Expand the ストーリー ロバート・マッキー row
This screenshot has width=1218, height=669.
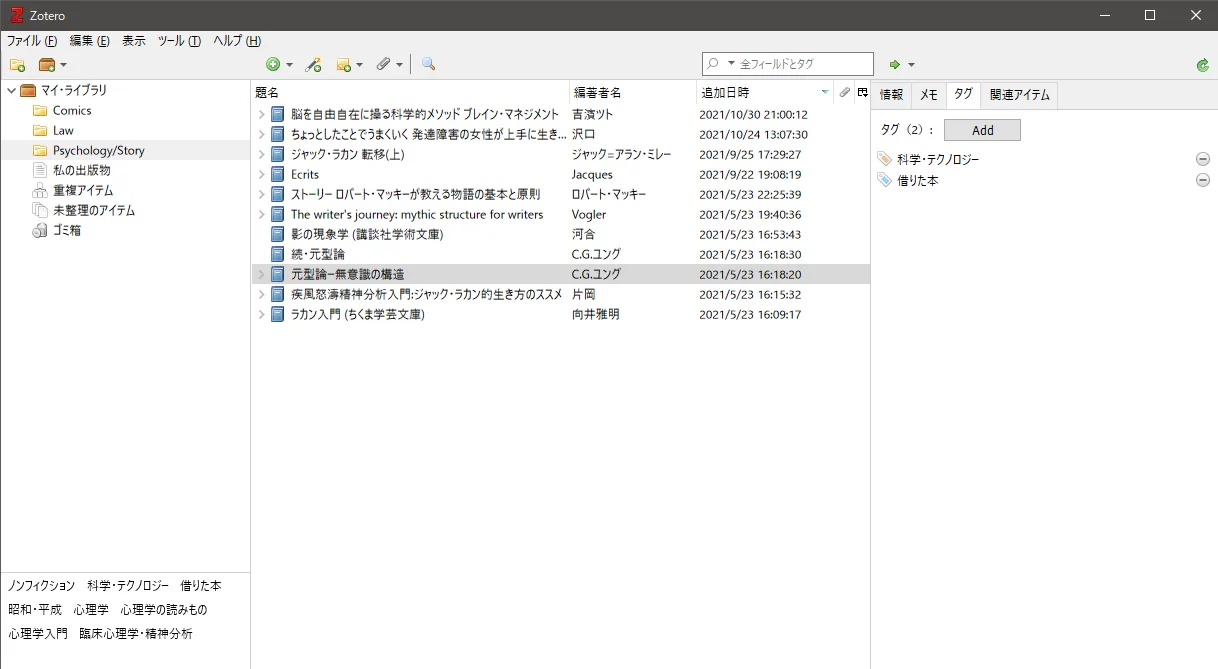coord(261,194)
